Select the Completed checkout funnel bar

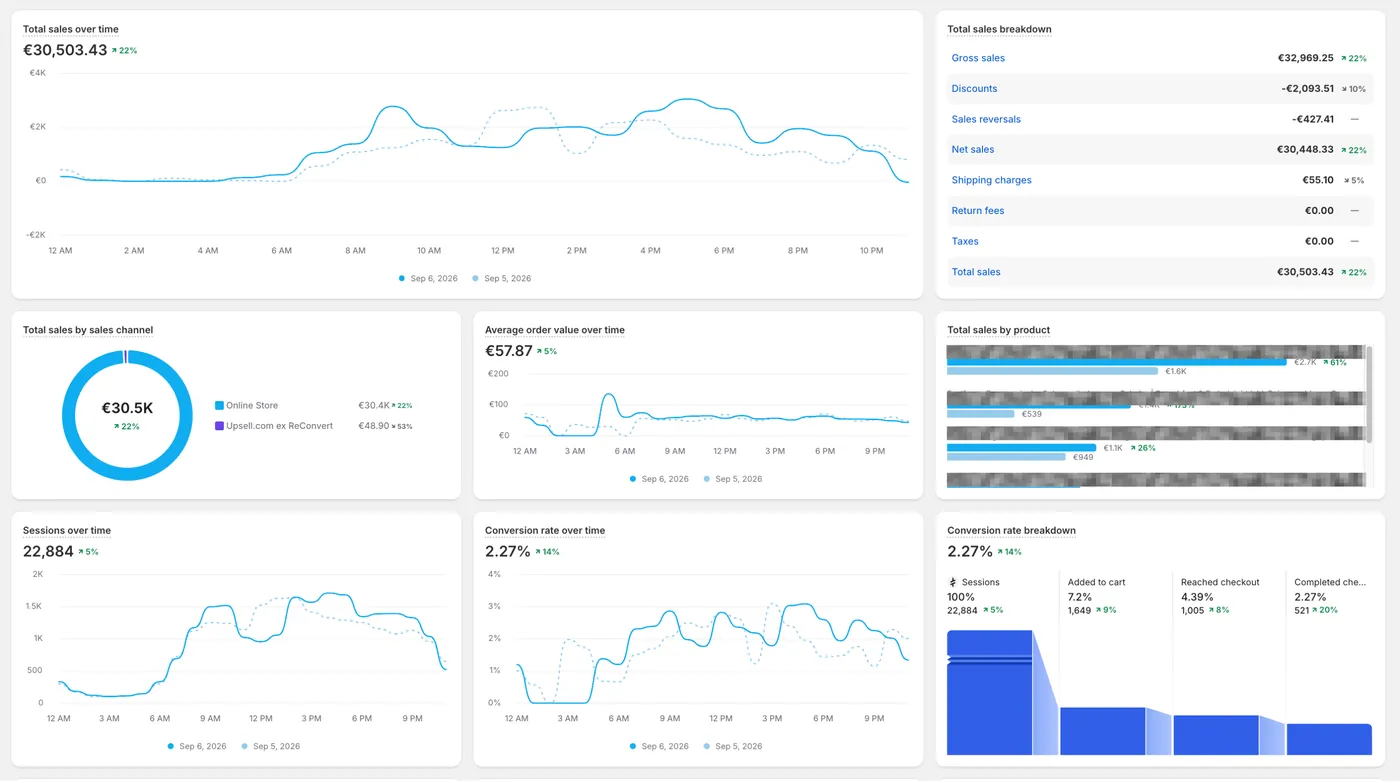[1329, 739]
